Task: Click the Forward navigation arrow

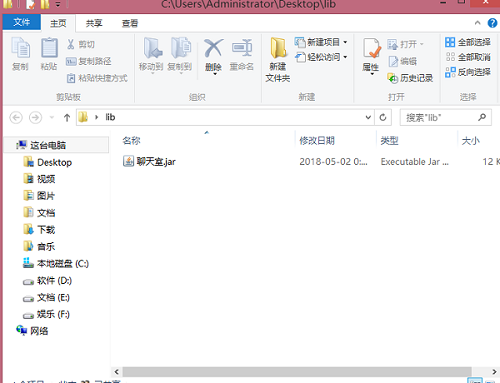Action: tap(35, 117)
